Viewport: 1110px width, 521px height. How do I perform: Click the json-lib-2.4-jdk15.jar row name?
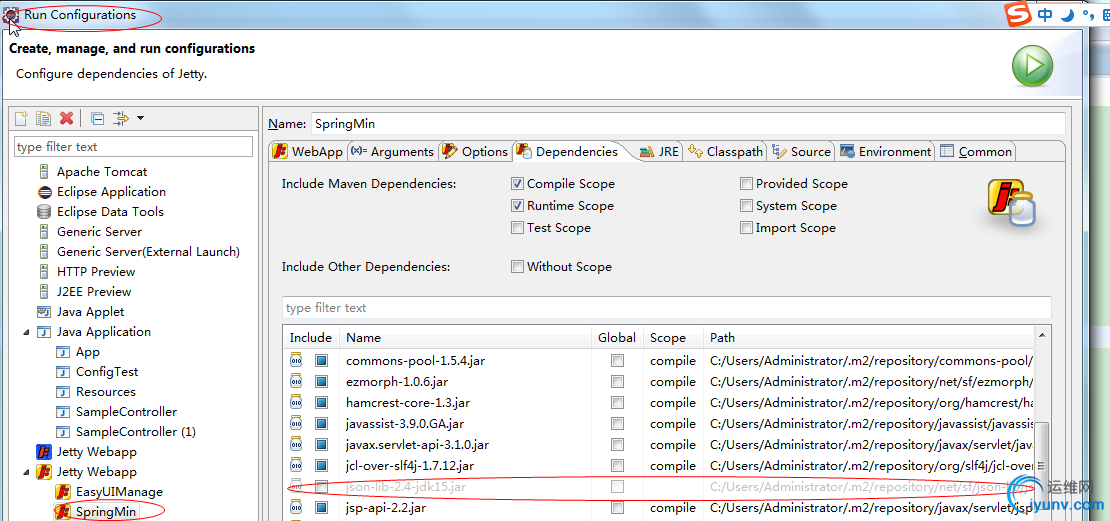(x=406, y=487)
